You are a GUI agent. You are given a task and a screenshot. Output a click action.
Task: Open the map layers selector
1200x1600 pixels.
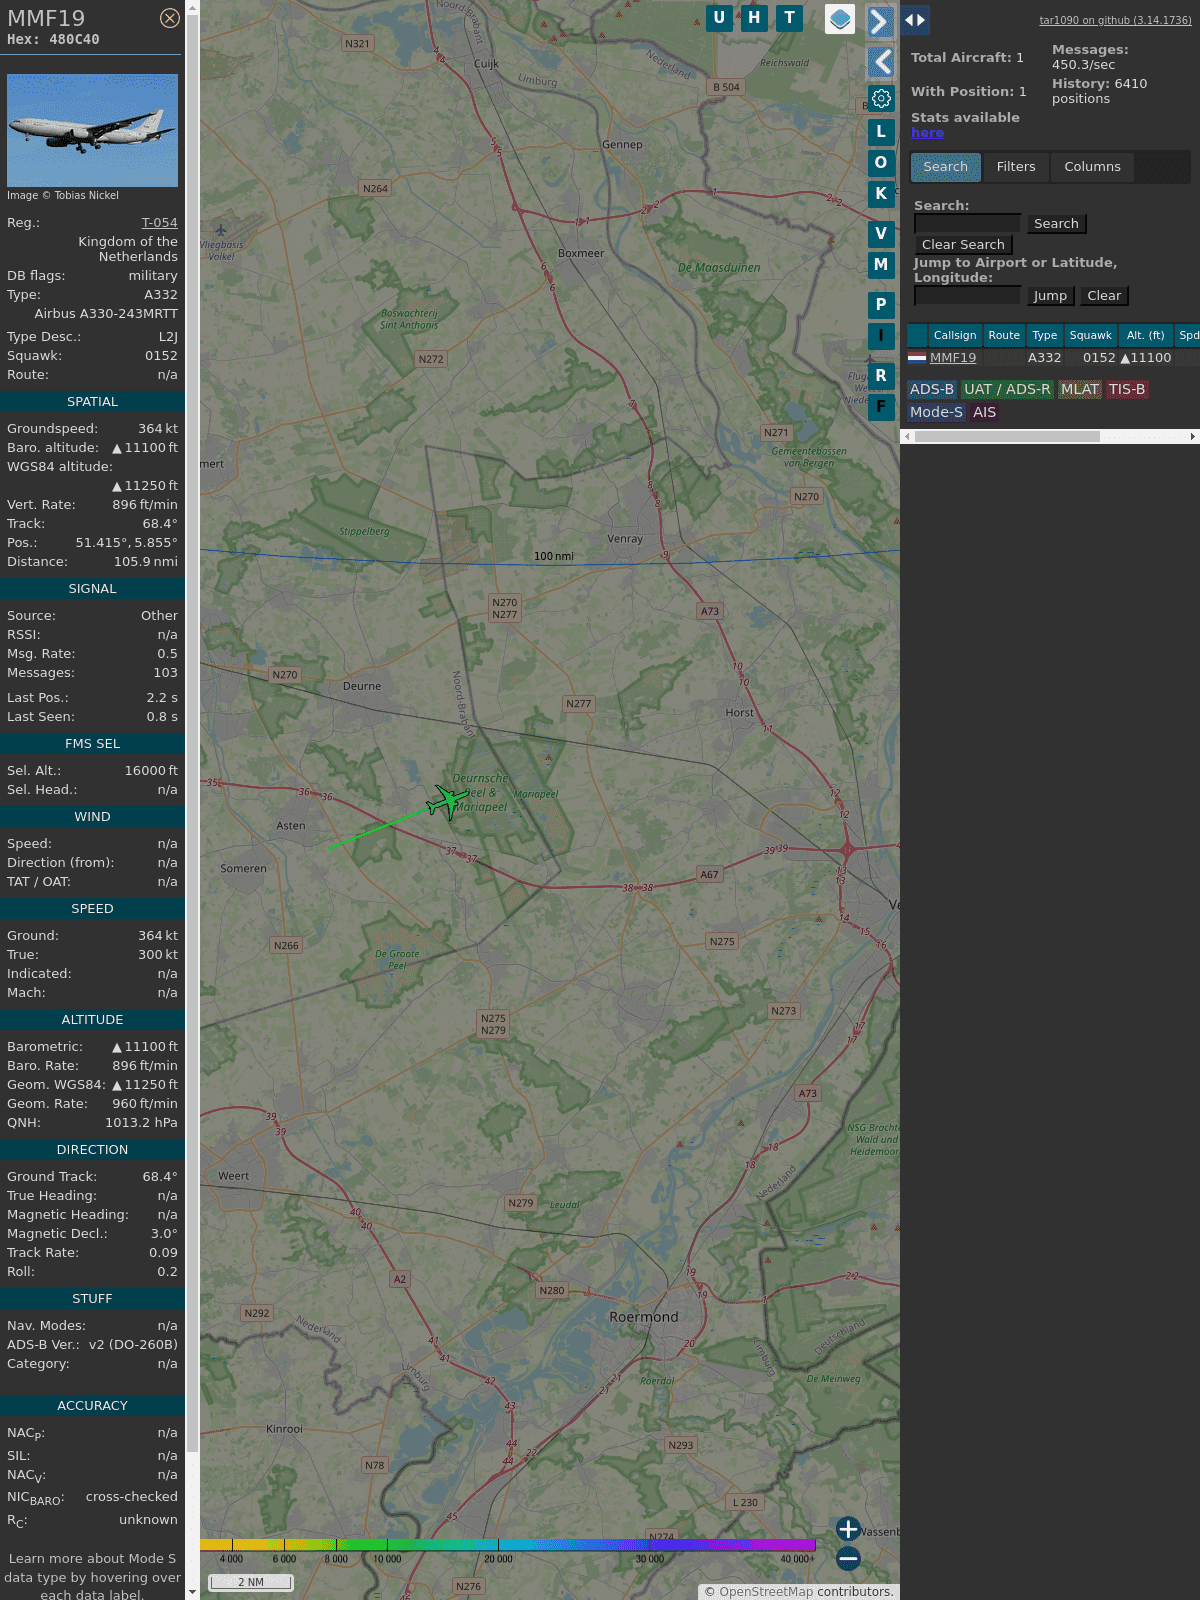pos(840,19)
